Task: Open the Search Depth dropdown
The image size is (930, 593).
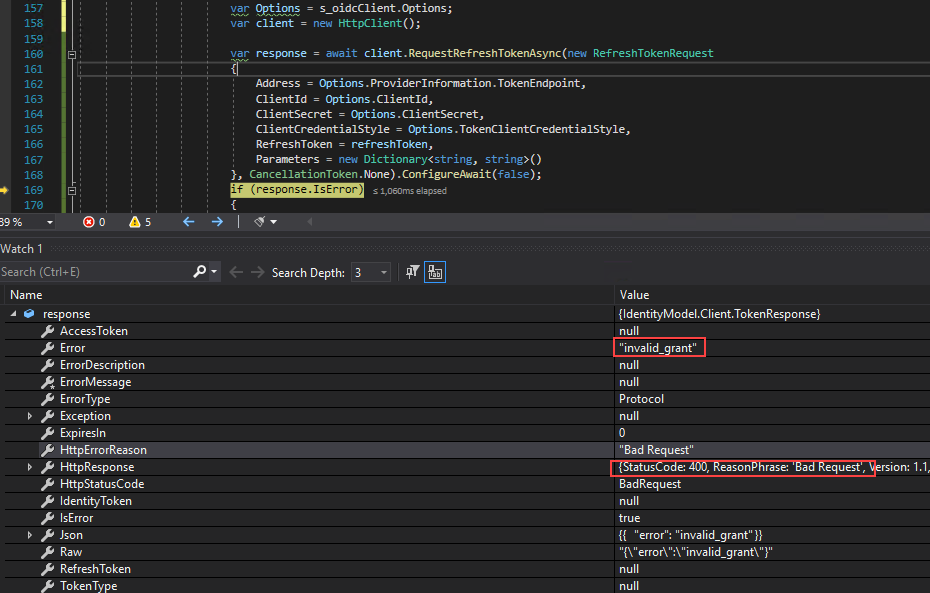Action: [x=382, y=272]
